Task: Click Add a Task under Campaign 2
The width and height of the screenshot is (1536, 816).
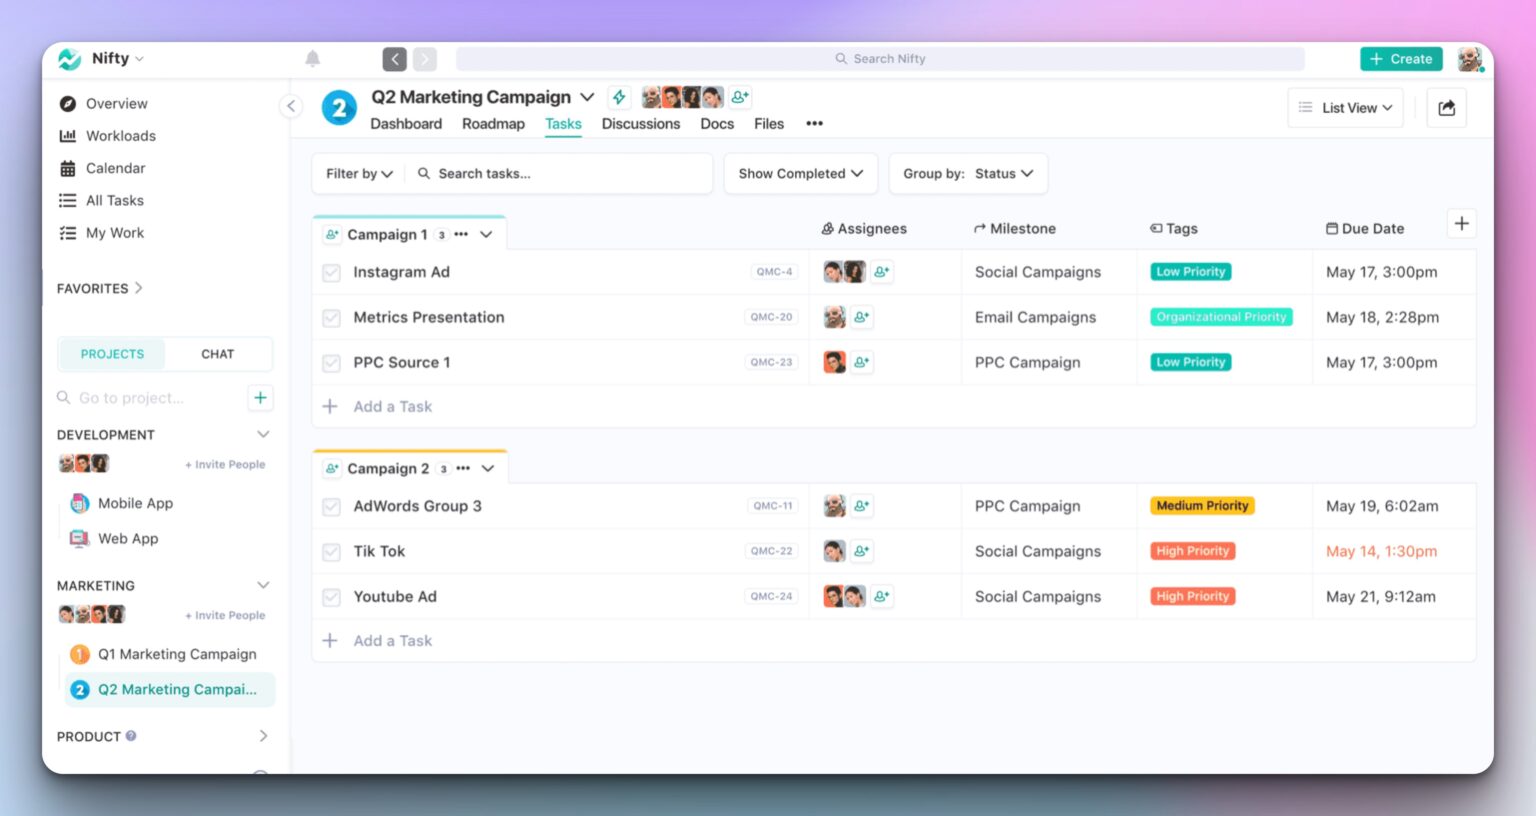Action: click(392, 640)
